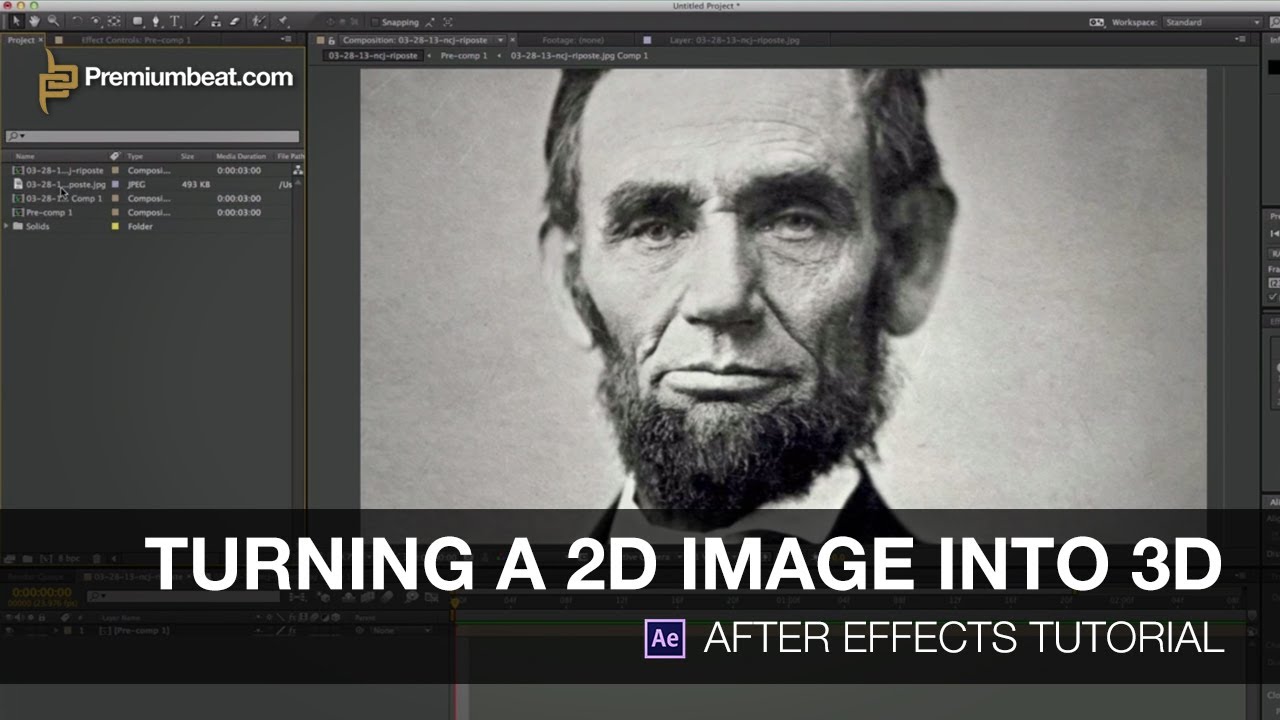1280x720 pixels.
Task: Select the Brush tool
Action: click(x=200, y=21)
